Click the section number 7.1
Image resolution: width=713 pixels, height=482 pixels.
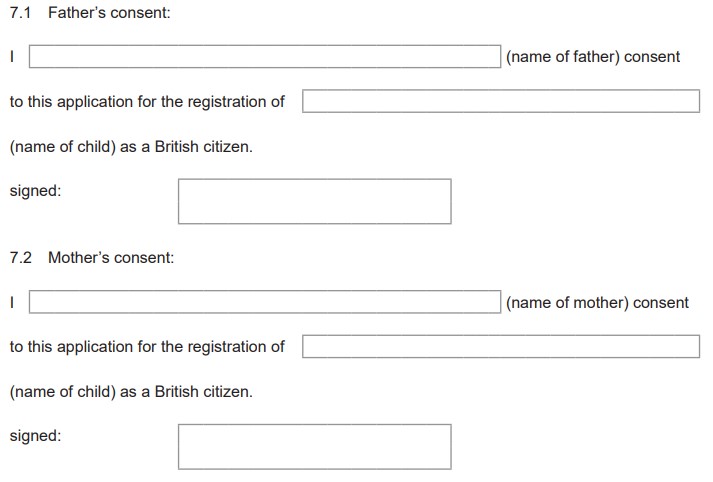click(x=21, y=13)
